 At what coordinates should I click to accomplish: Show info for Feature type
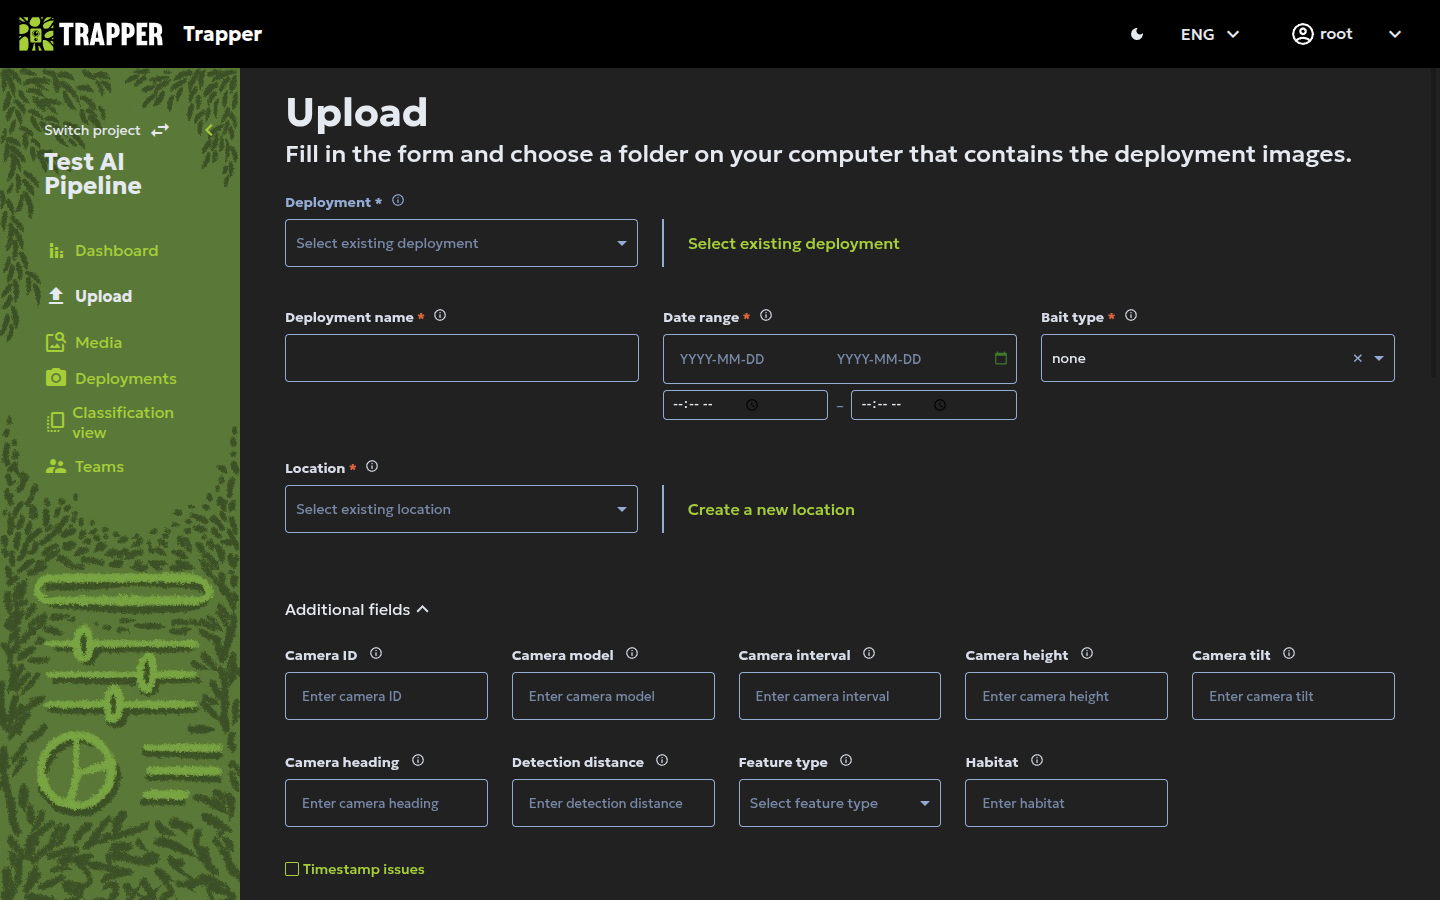pos(846,760)
